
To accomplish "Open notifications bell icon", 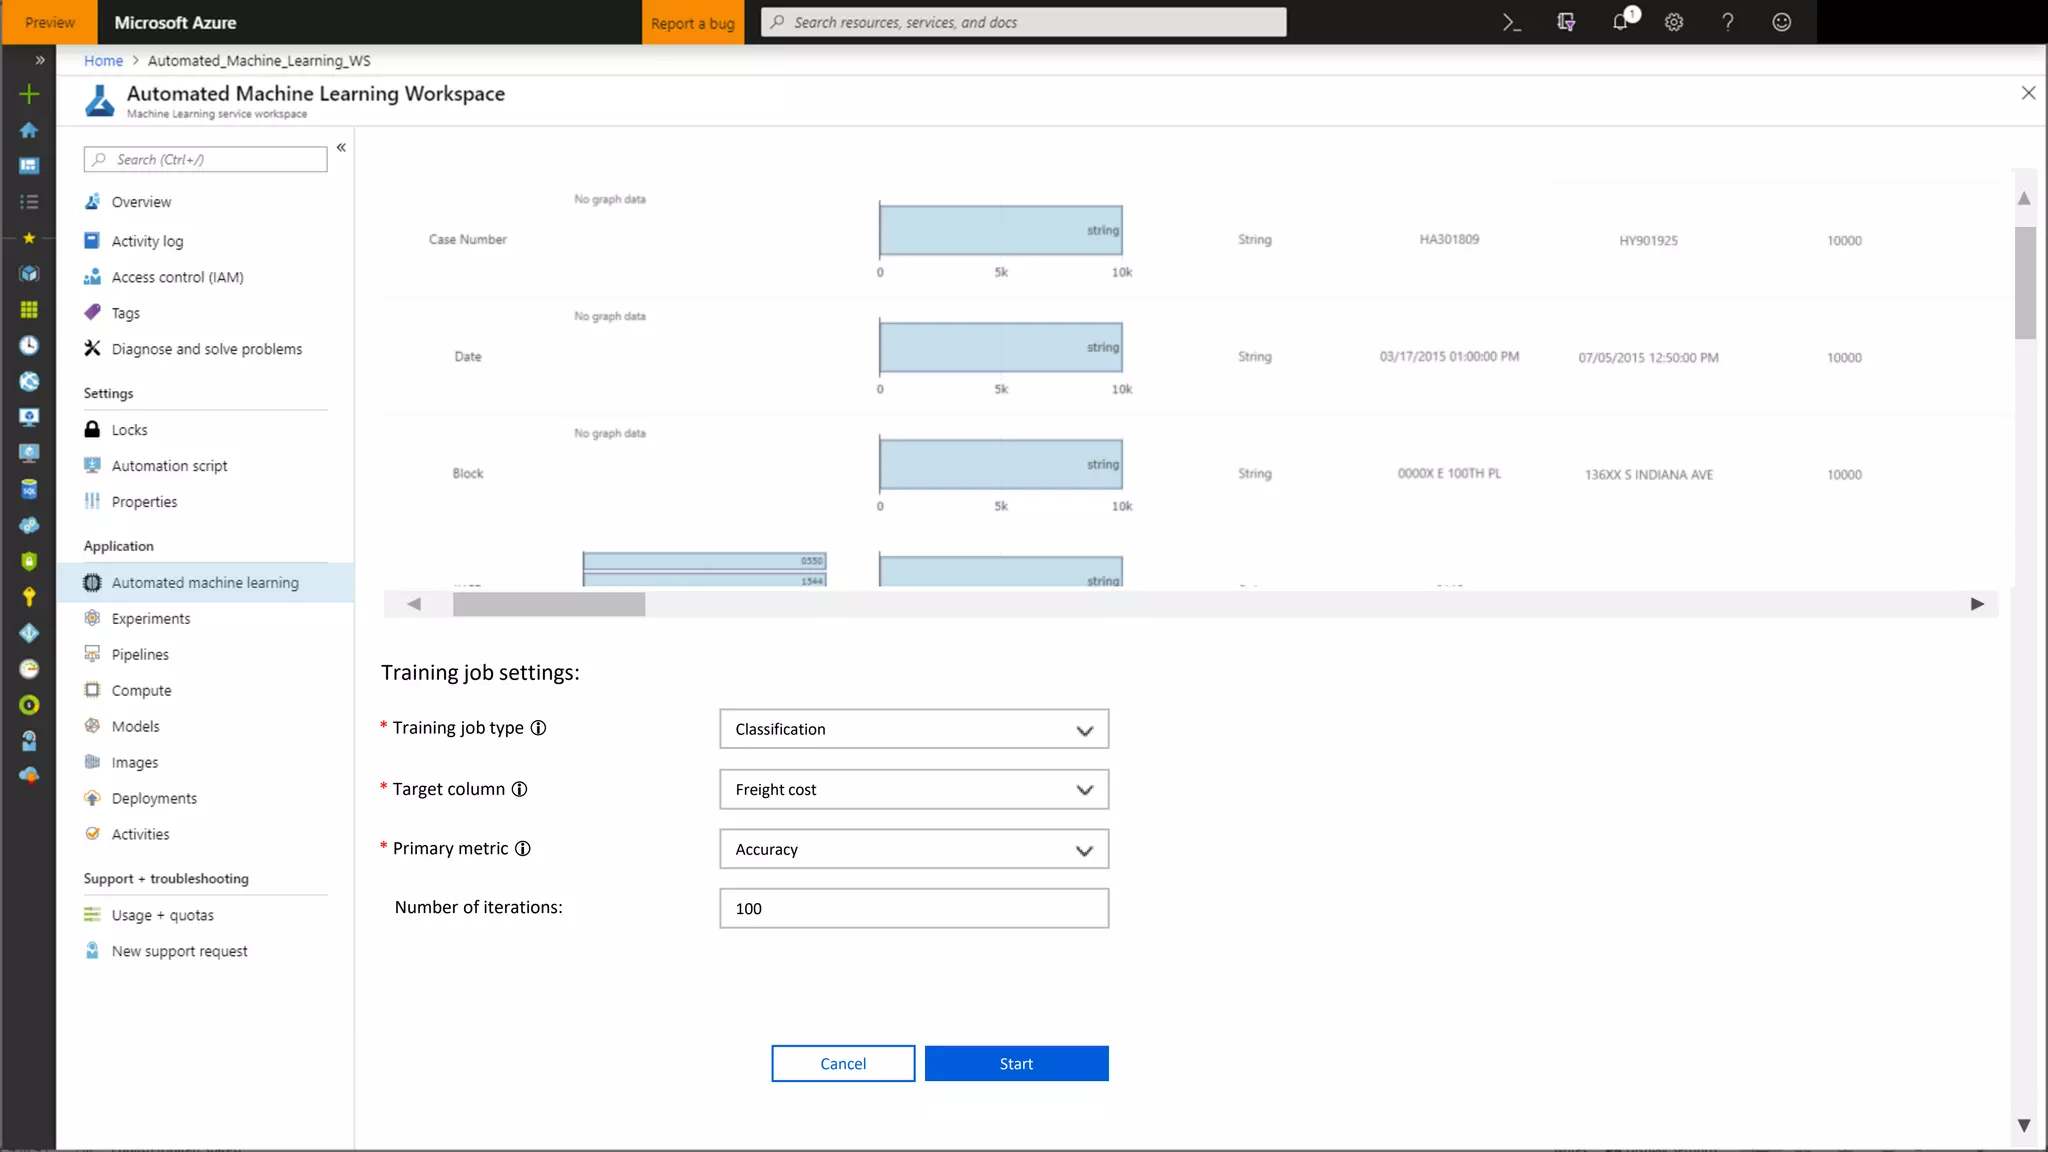I will click(x=1621, y=22).
